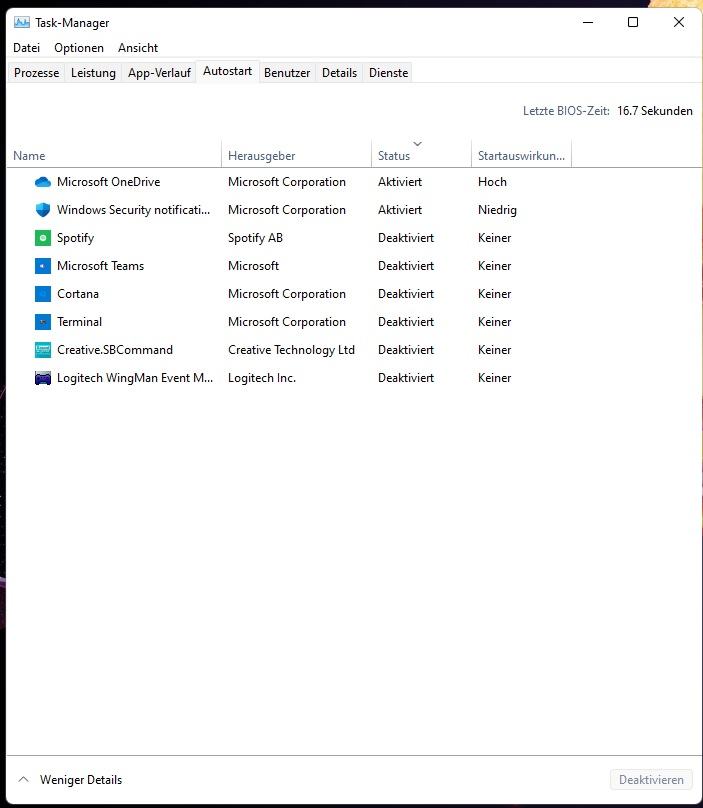Click the Microsoft Teams row icon
Screen dimensions: 703x808
click(43, 266)
